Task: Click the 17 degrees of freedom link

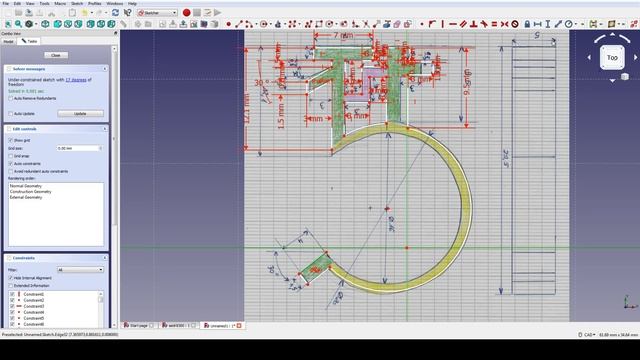Action: click(76, 80)
